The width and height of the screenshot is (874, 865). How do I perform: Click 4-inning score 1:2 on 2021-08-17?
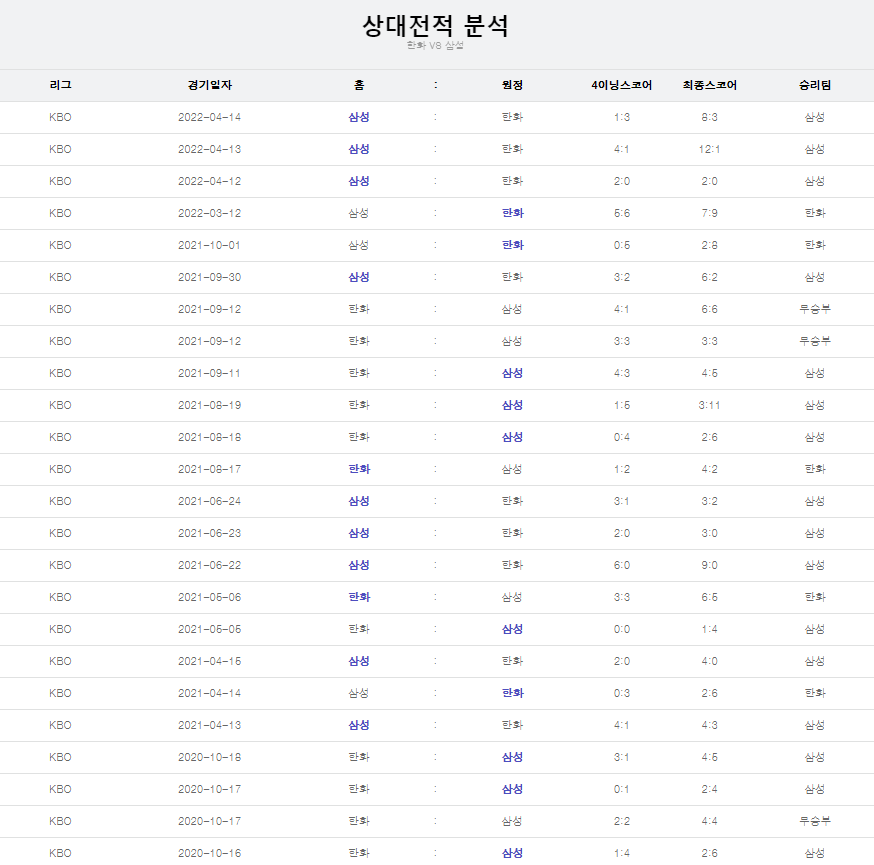point(621,469)
